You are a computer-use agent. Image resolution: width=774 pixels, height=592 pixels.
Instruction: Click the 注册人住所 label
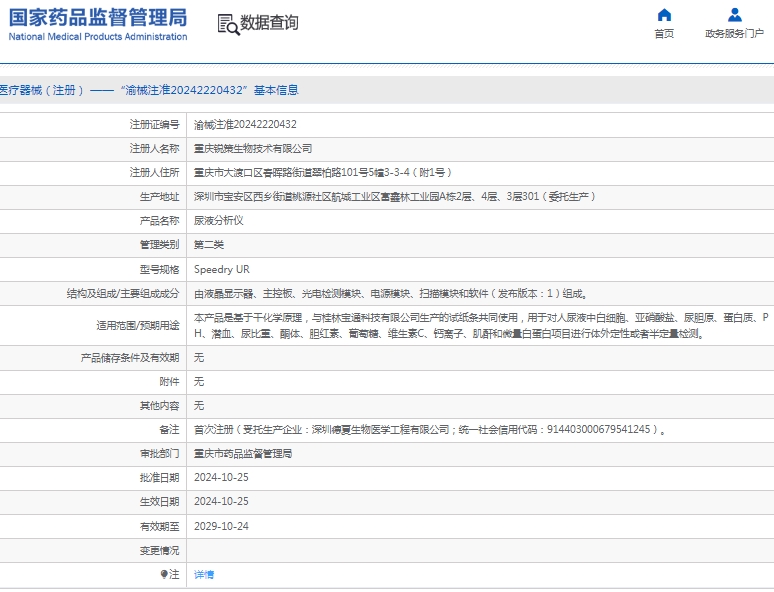[x=155, y=172]
